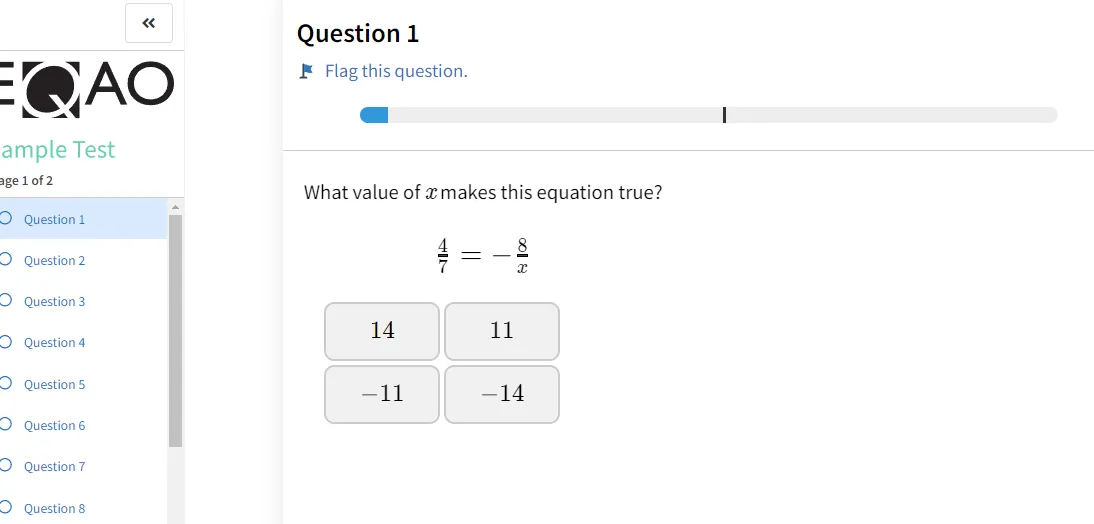This screenshot has height=524, width=1094.
Task: Click the test progress bar marker
Action: [x=724, y=115]
